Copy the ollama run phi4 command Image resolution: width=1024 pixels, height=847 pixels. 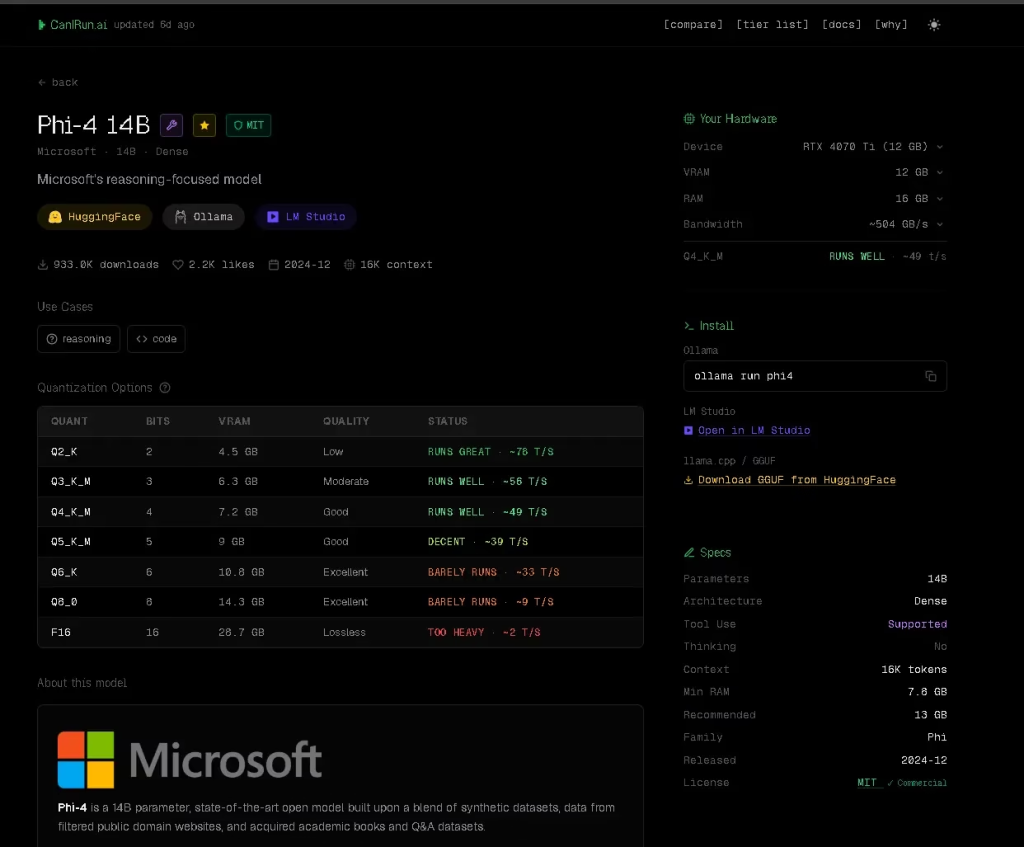(x=930, y=376)
